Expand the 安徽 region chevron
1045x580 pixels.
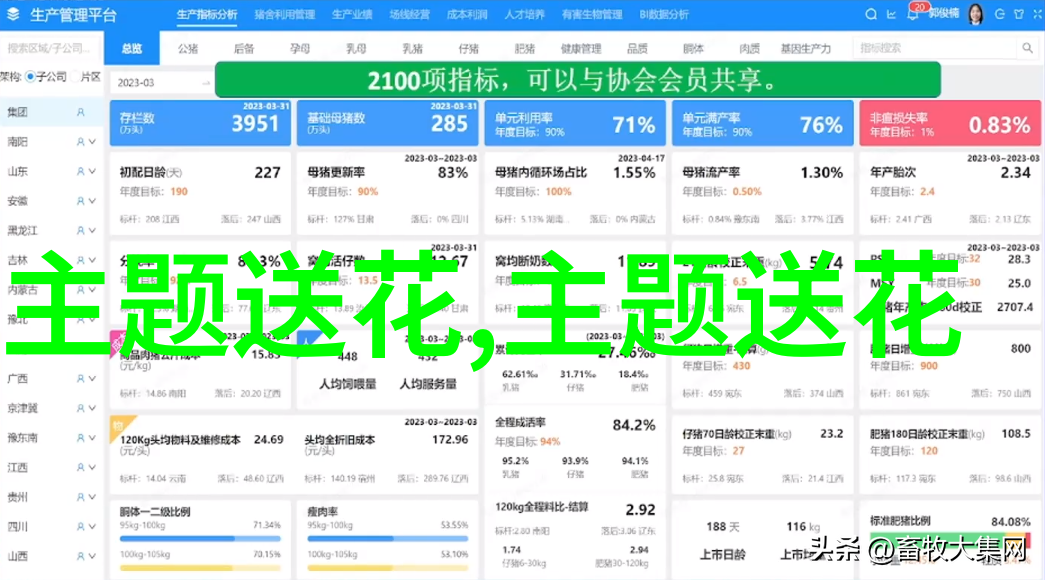coord(93,201)
